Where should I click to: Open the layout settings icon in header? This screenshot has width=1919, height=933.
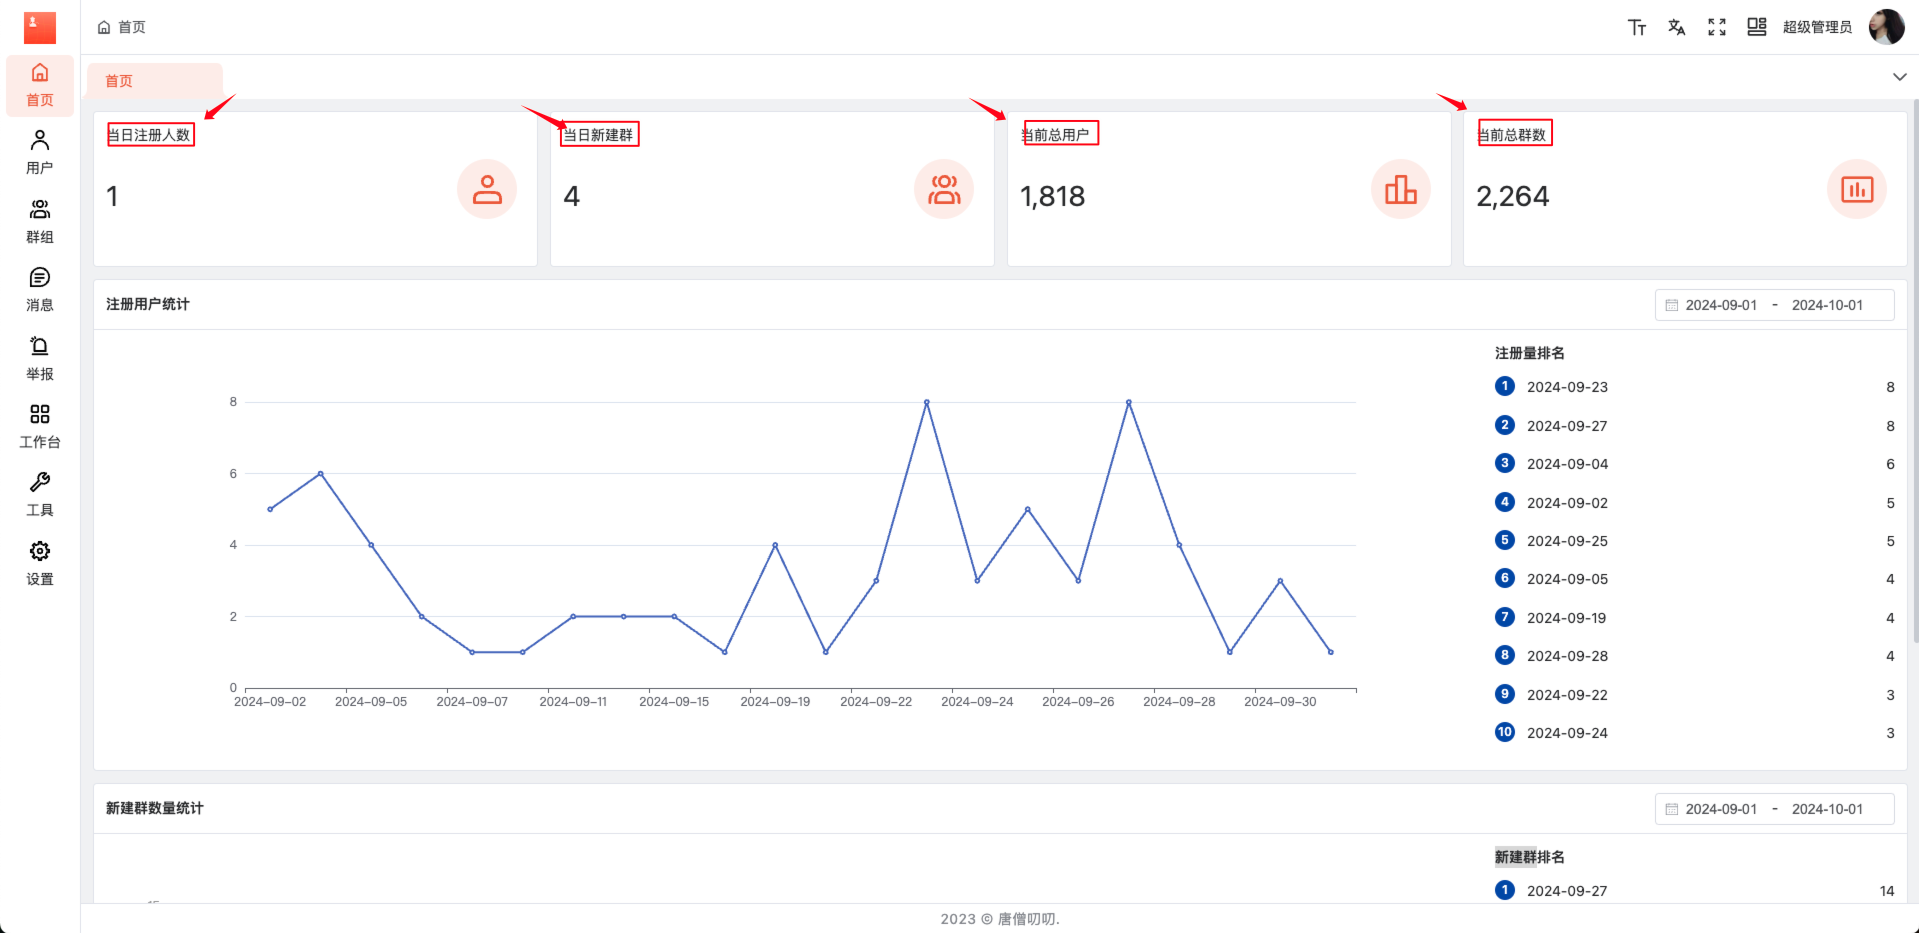(x=1756, y=27)
